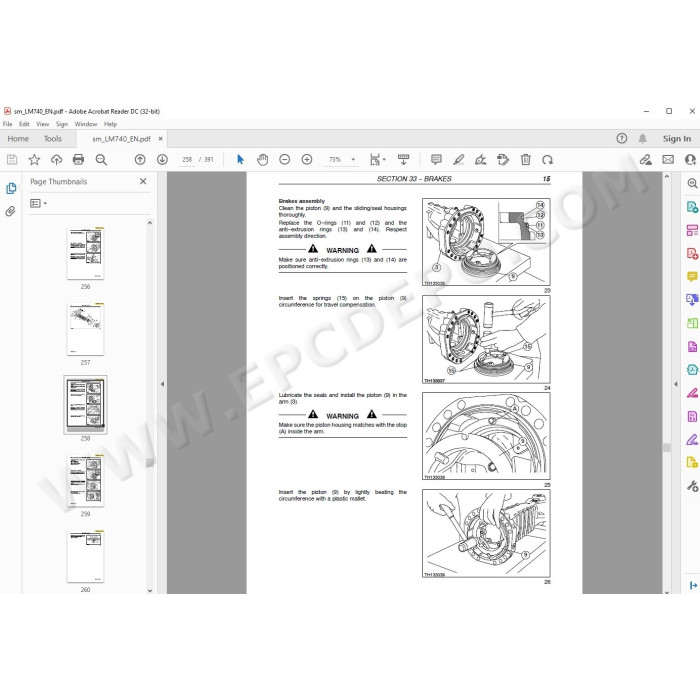Click the Save file icon

point(12,159)
